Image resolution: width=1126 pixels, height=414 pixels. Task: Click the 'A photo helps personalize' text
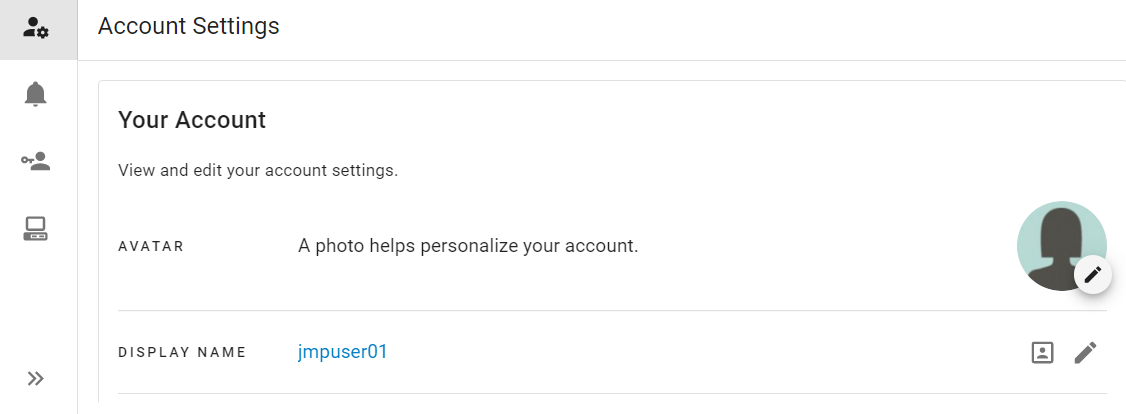click(x=468, y=245)
